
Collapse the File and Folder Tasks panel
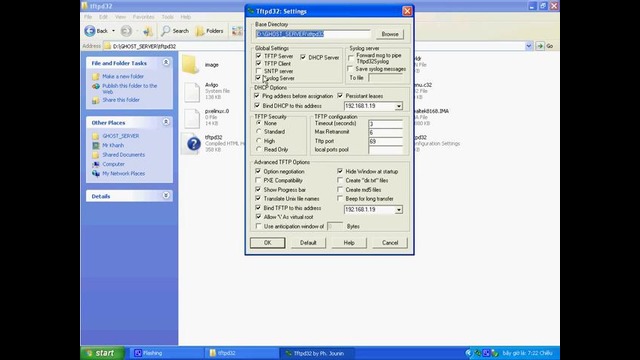pos(166,62)
